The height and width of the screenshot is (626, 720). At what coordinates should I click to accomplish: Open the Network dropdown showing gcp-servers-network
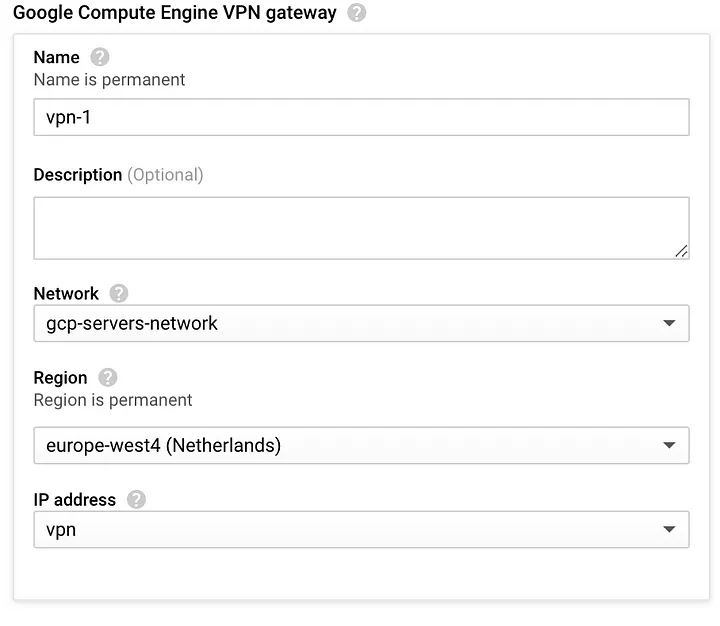(361, 323)
